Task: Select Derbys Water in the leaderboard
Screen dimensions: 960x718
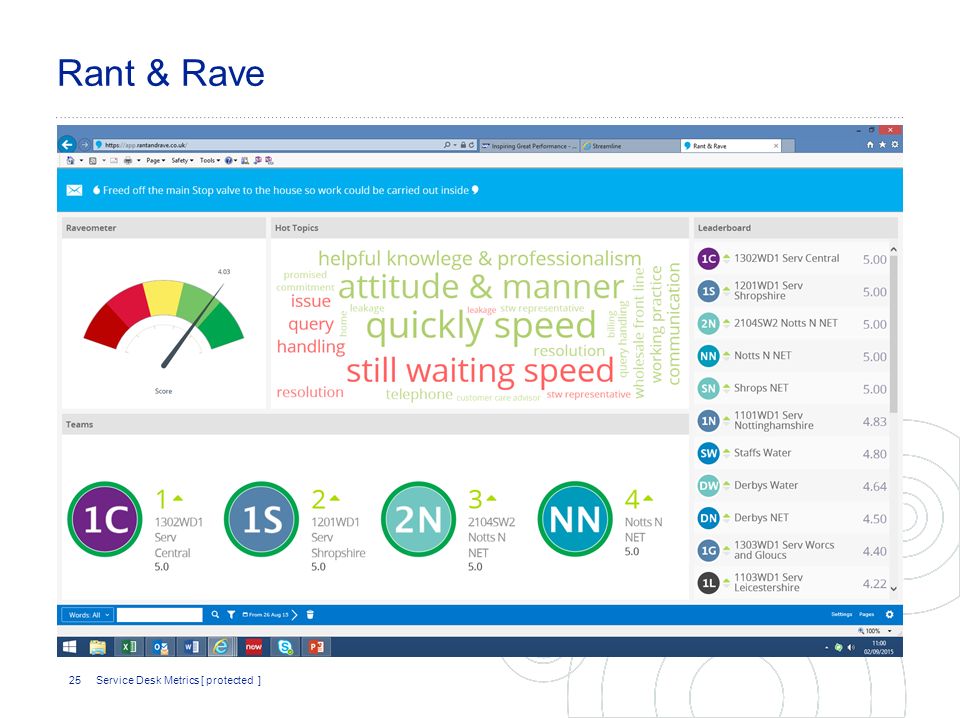Action: (x=792, y=486)
